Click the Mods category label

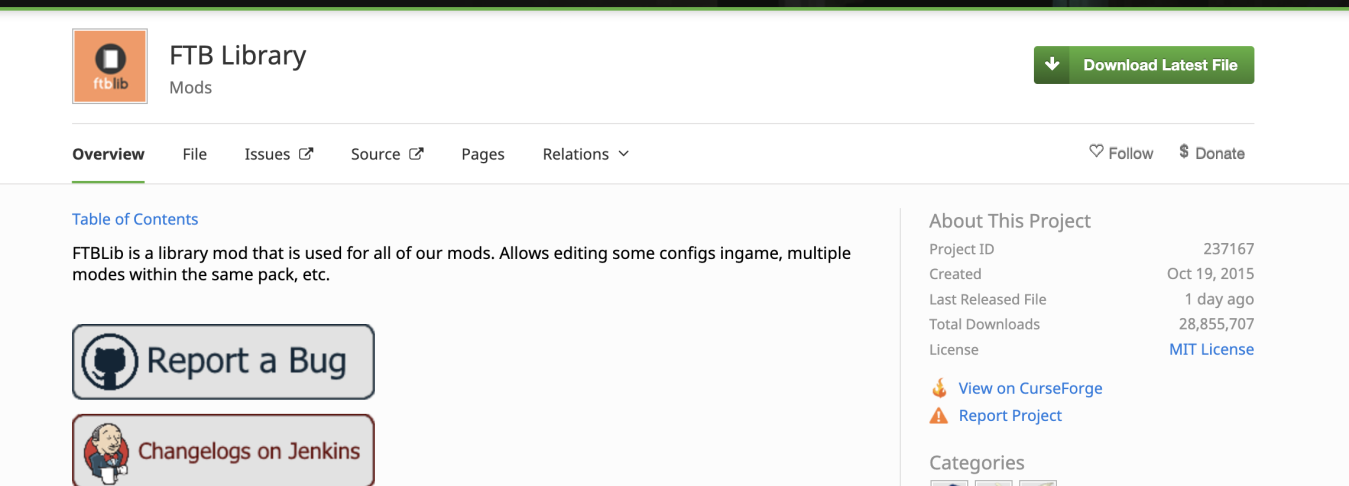(x=190, y=87)
